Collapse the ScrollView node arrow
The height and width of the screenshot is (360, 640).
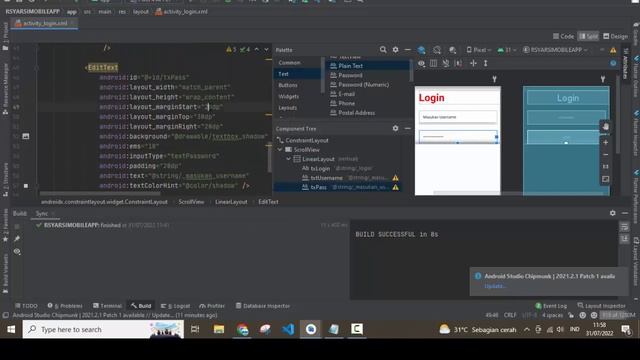[280, 150]
